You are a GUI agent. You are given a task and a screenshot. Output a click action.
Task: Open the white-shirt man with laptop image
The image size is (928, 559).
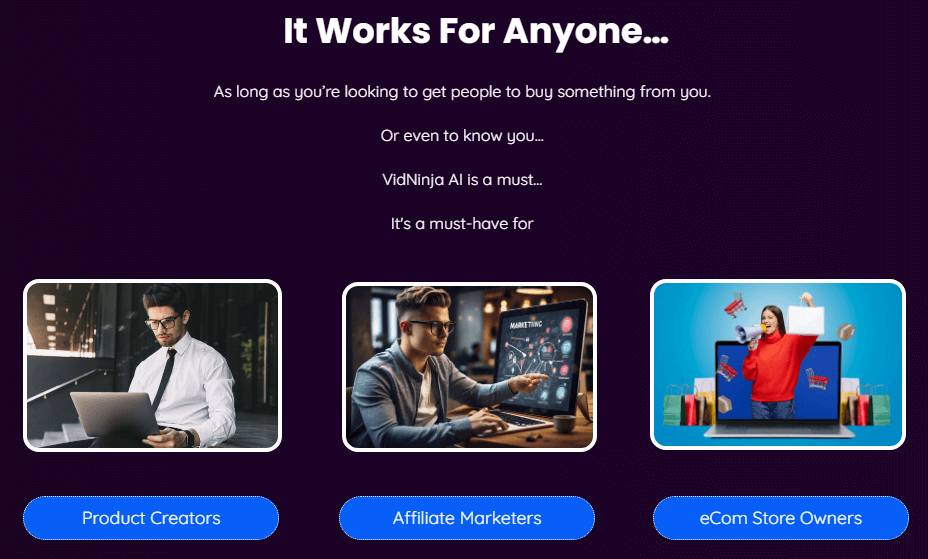[152, 365]
